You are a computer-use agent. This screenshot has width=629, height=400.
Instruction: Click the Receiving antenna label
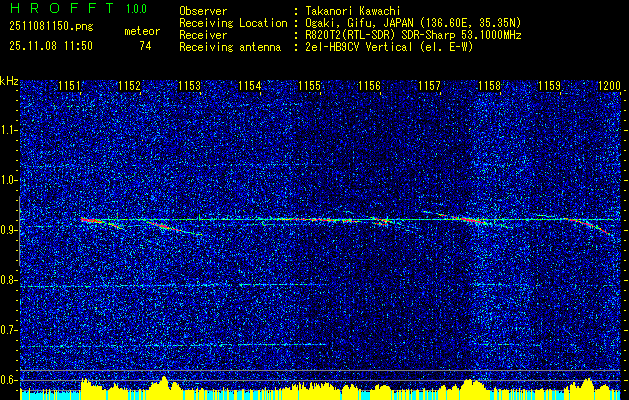tap(230, 47)
